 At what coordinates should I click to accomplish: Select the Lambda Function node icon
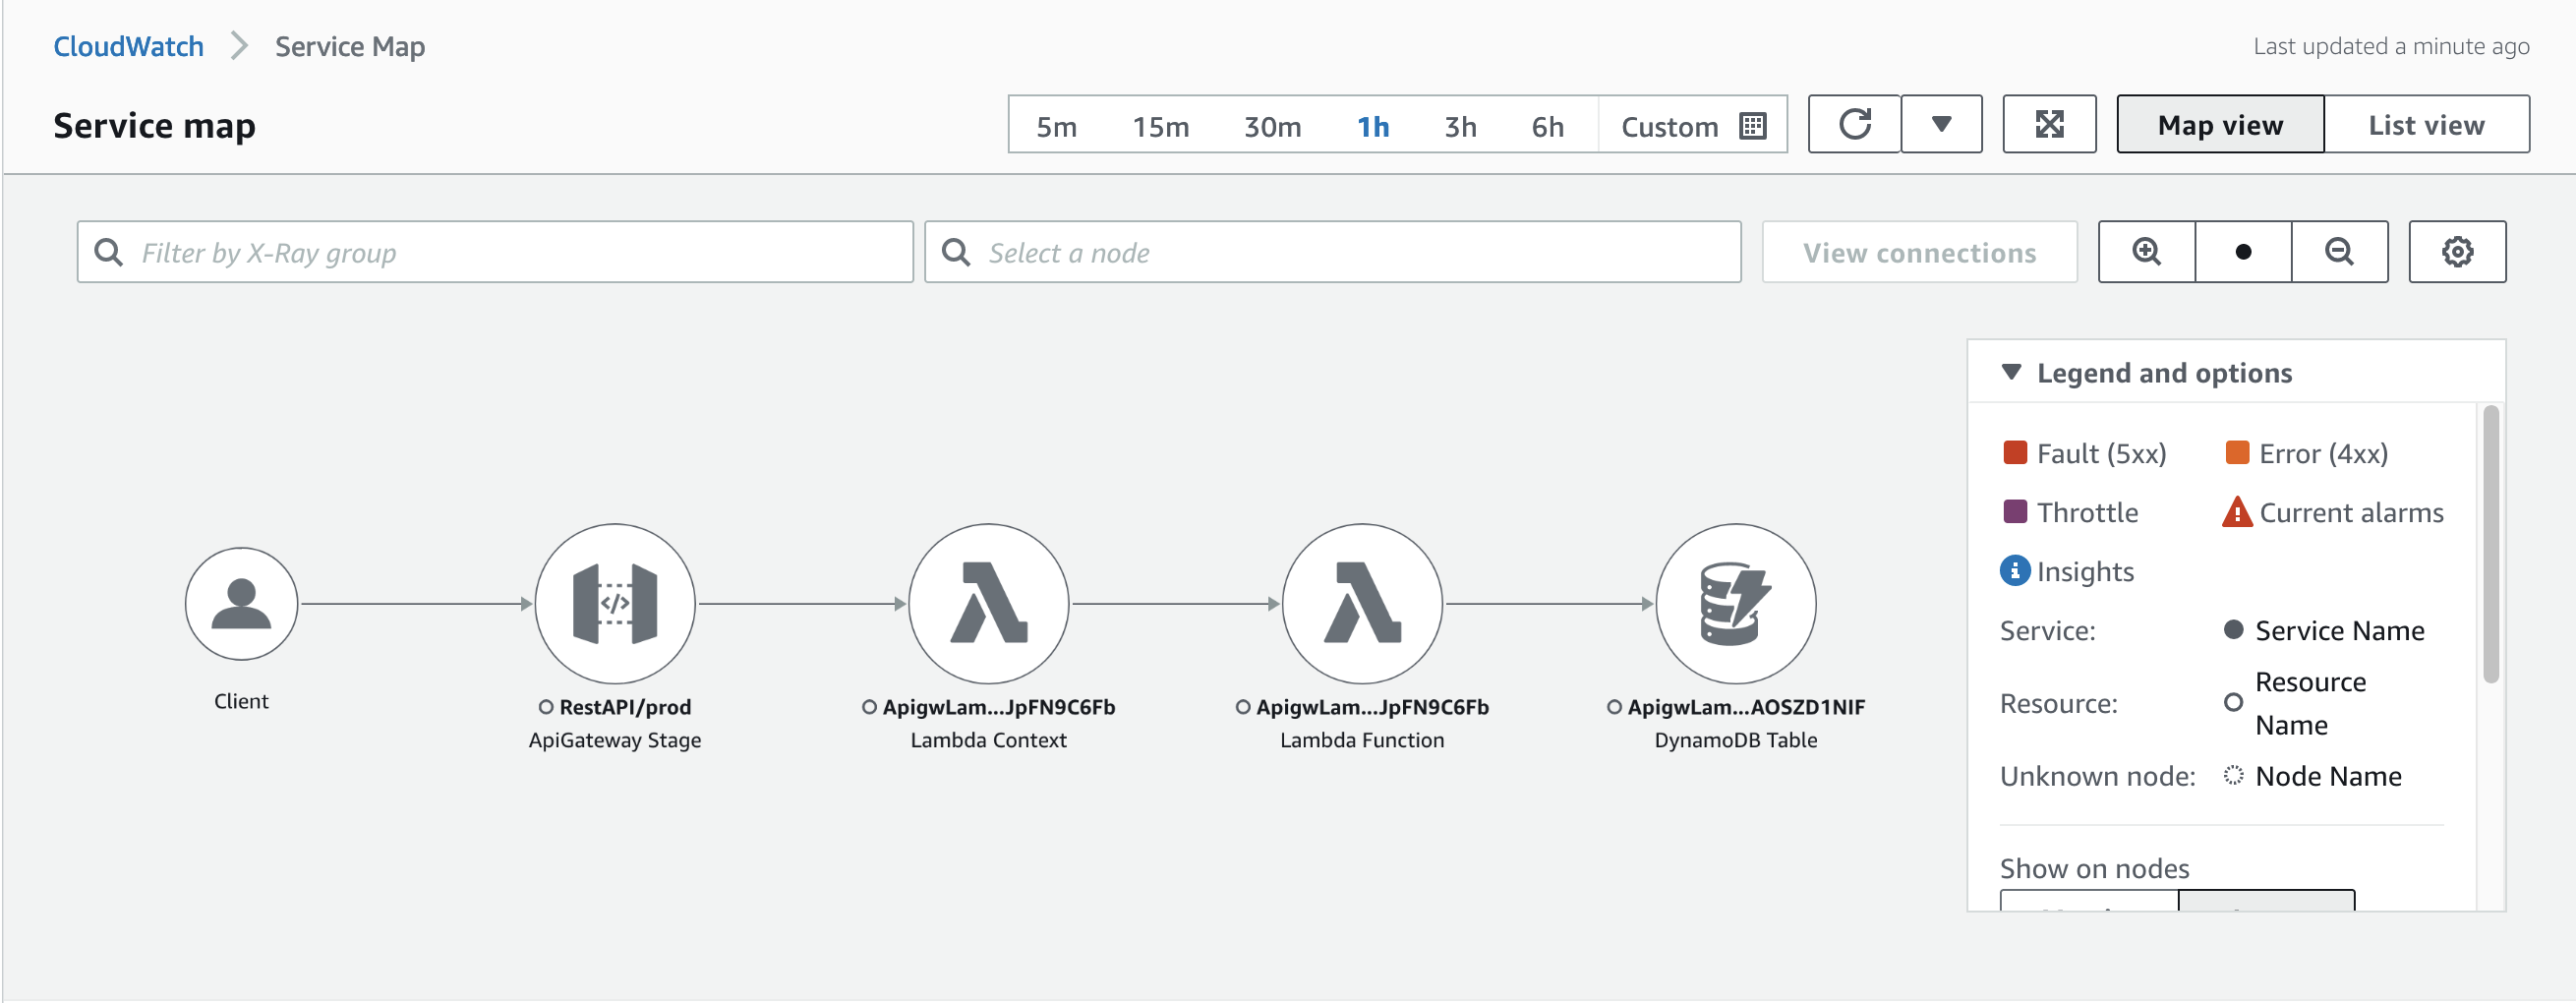(1362, 603)
